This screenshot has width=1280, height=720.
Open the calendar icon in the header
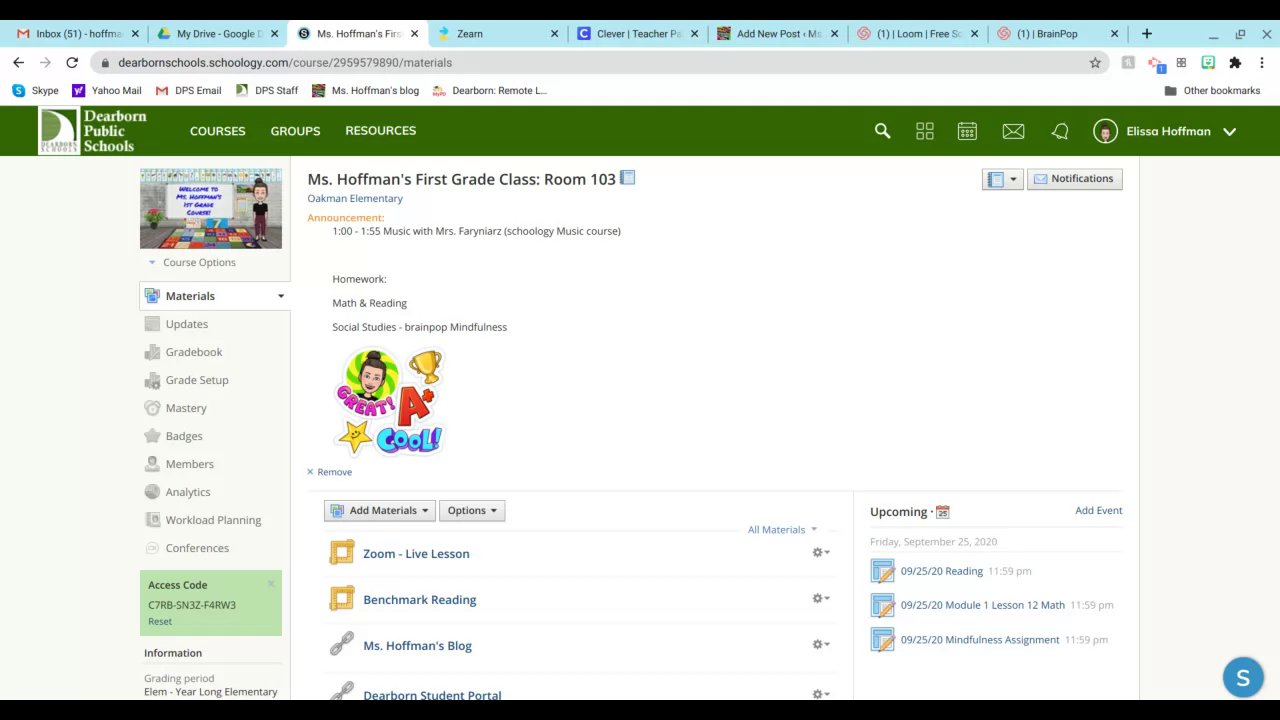[967, 131]
